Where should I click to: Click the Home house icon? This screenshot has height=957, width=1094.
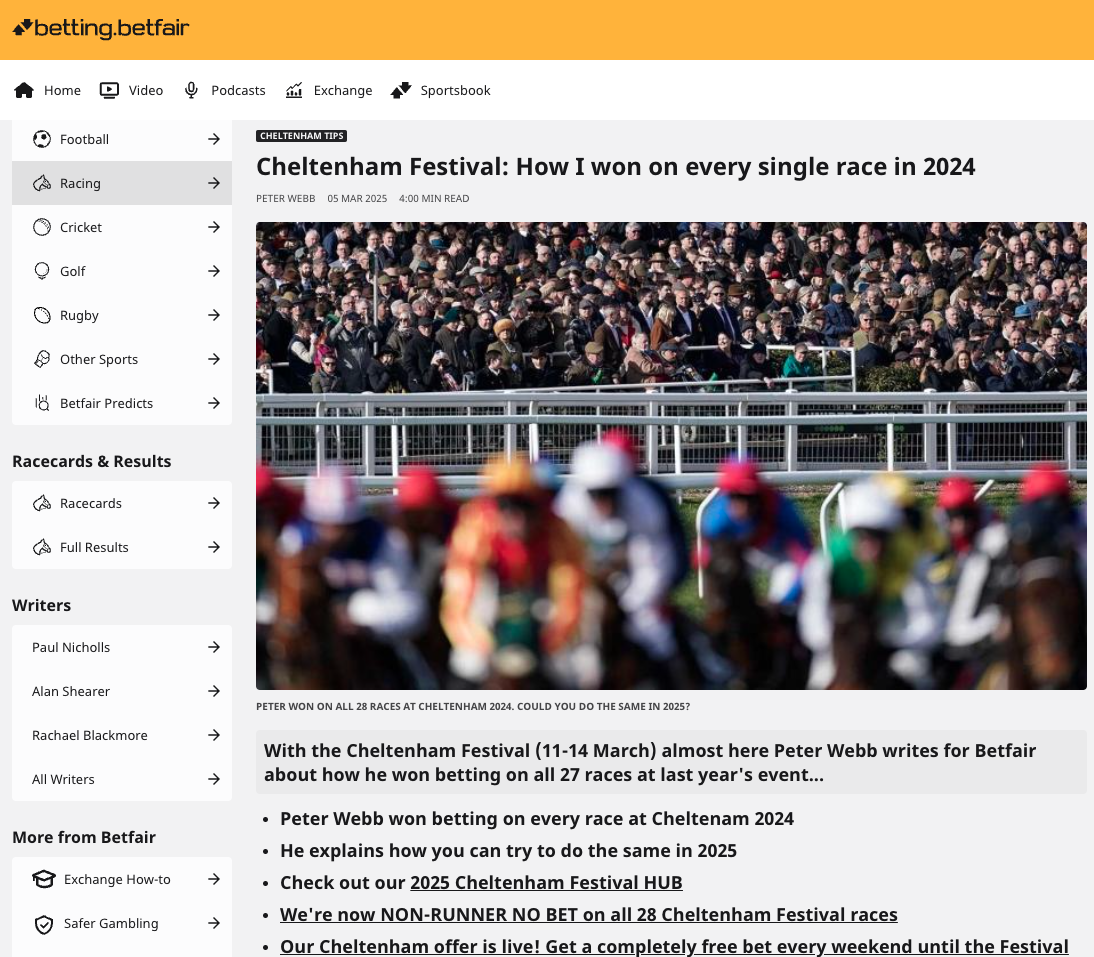(24, 90)
